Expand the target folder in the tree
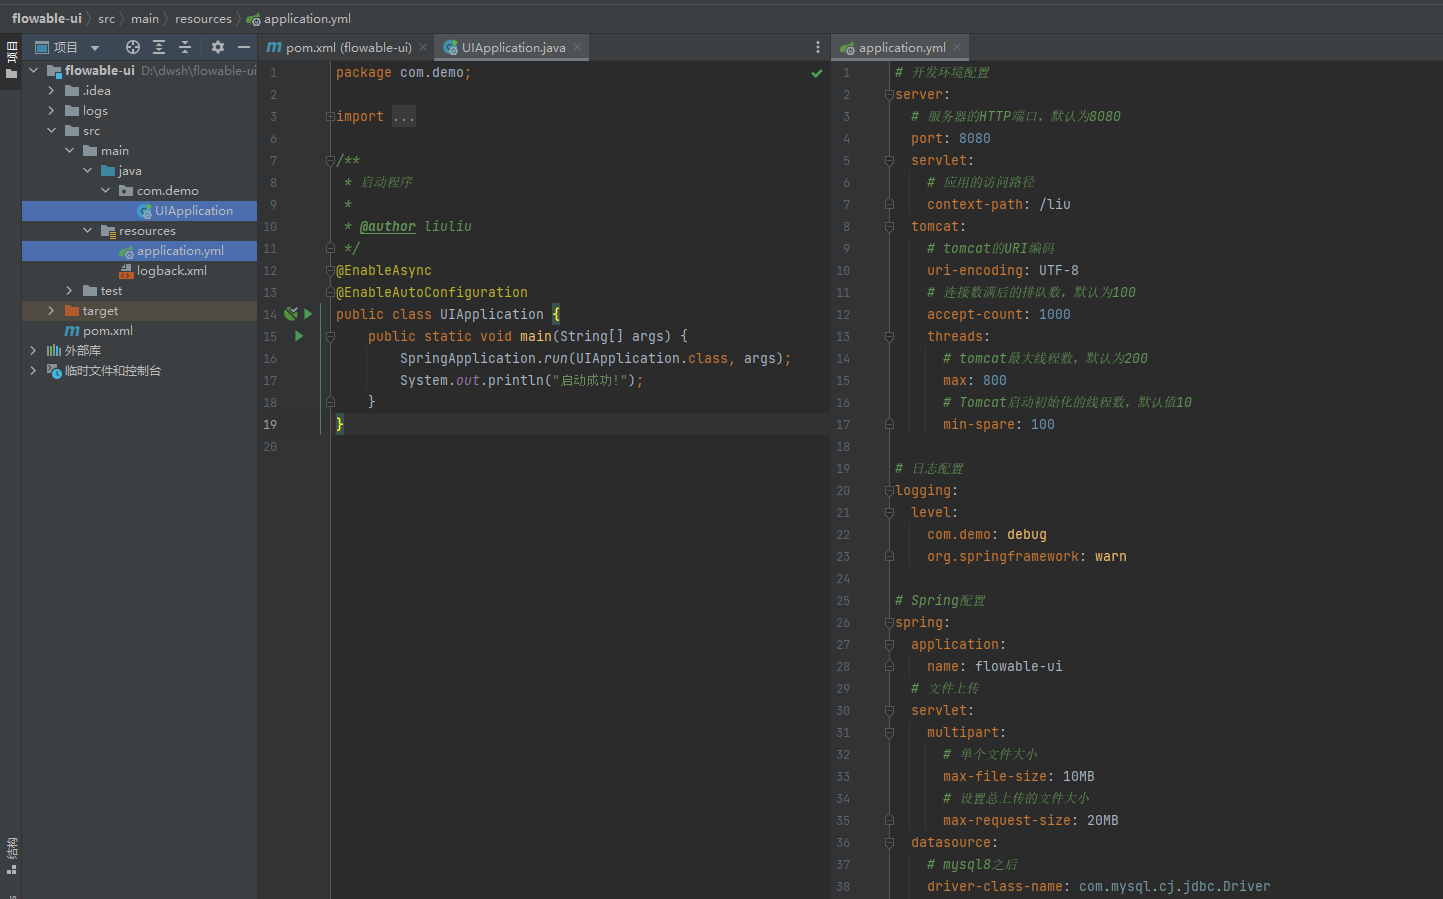The width and height of the screenshot is (1443, 899). (51, 311)
